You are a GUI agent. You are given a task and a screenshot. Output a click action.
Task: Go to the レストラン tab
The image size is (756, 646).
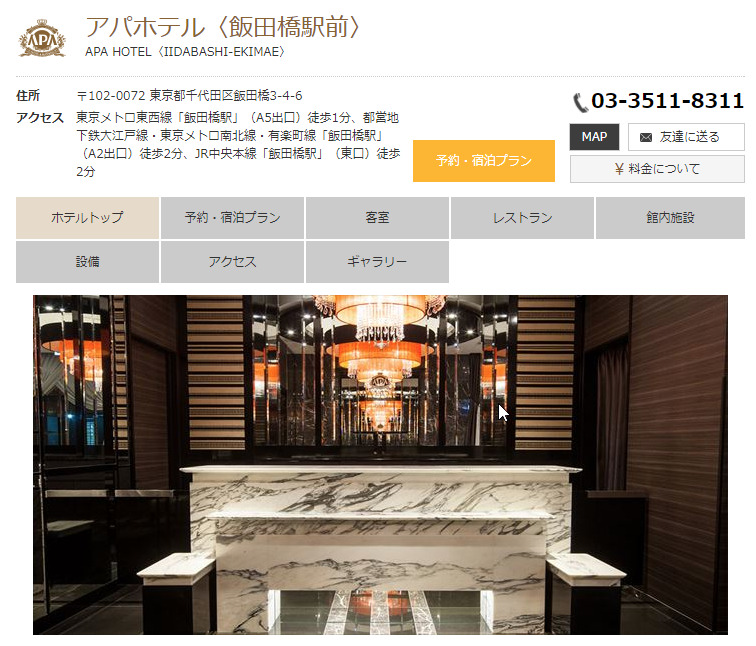522,217
